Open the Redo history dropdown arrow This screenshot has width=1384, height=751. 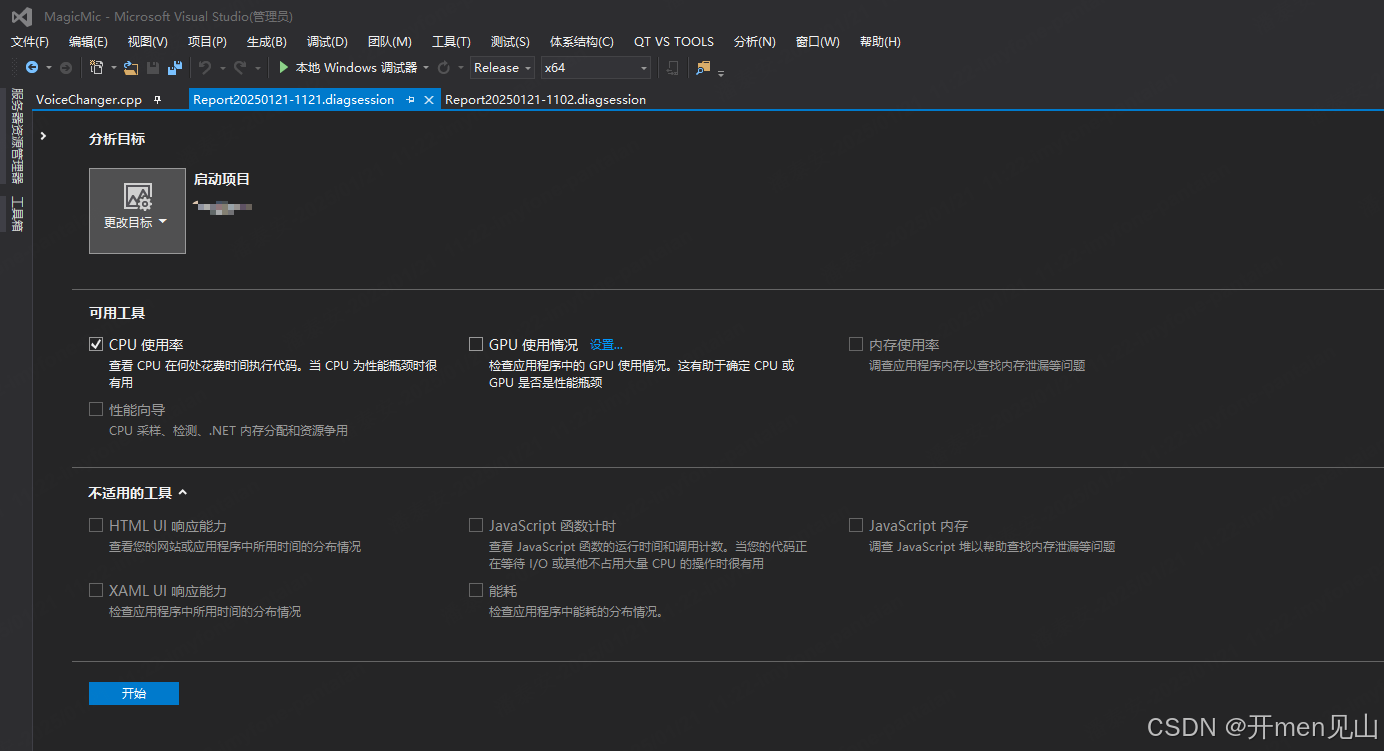coord(257,68)
